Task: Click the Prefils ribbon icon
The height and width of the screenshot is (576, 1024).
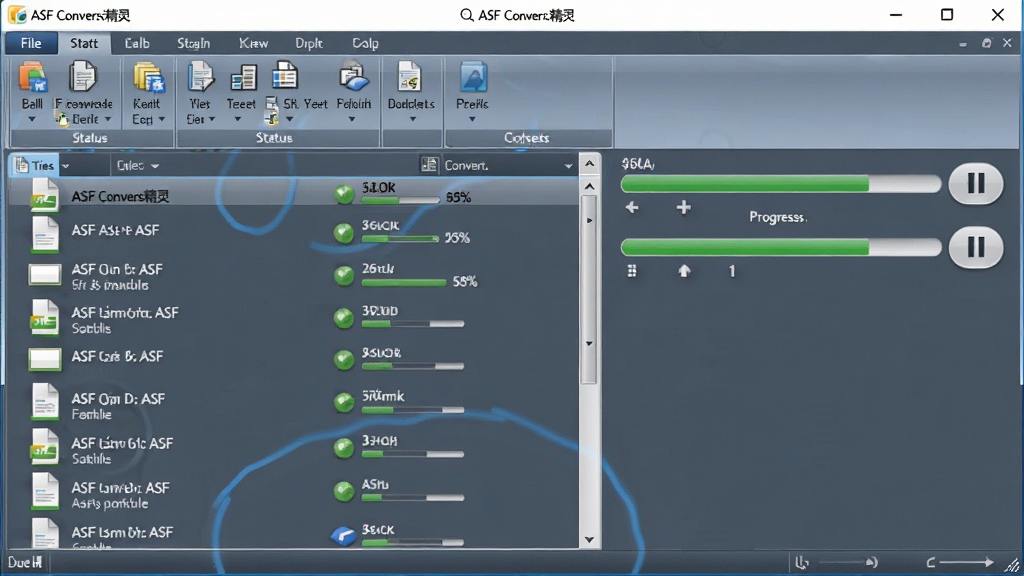Action: click(x=473, y=77)
